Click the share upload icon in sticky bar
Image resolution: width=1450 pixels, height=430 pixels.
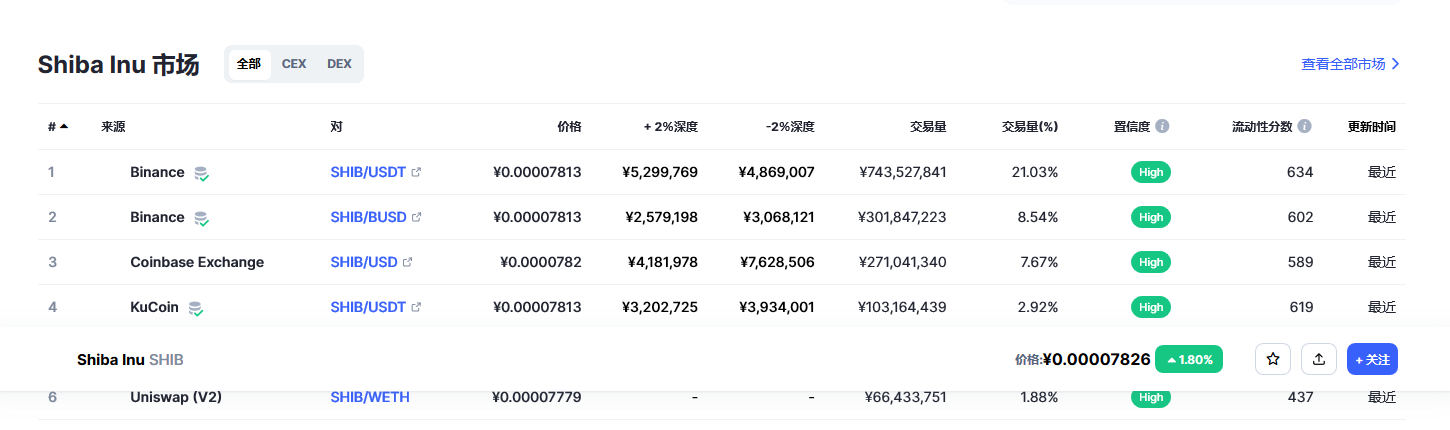pos(1319,359)
